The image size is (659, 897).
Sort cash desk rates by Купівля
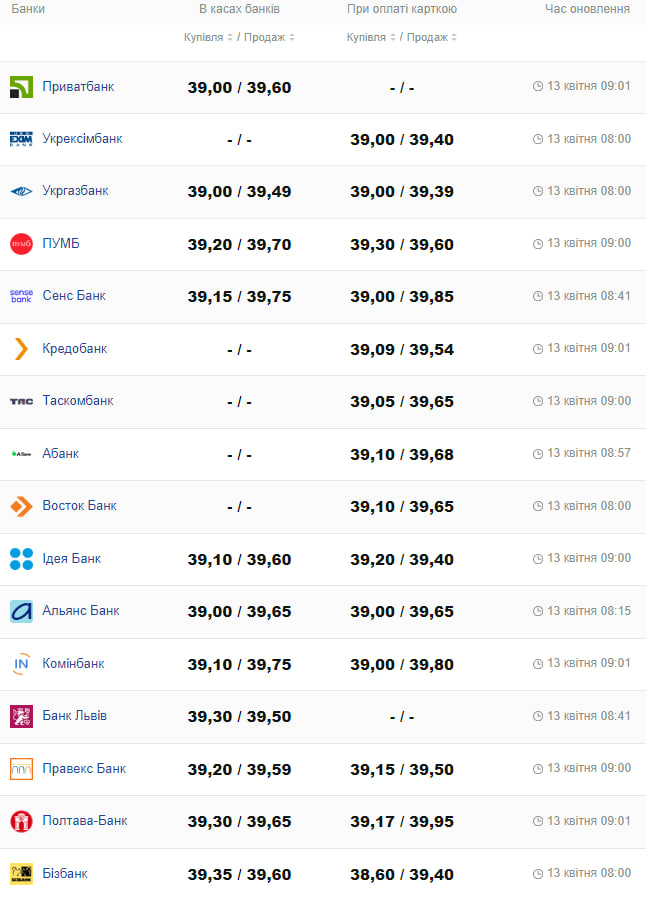pyautogui.click(x=208, y=38)
